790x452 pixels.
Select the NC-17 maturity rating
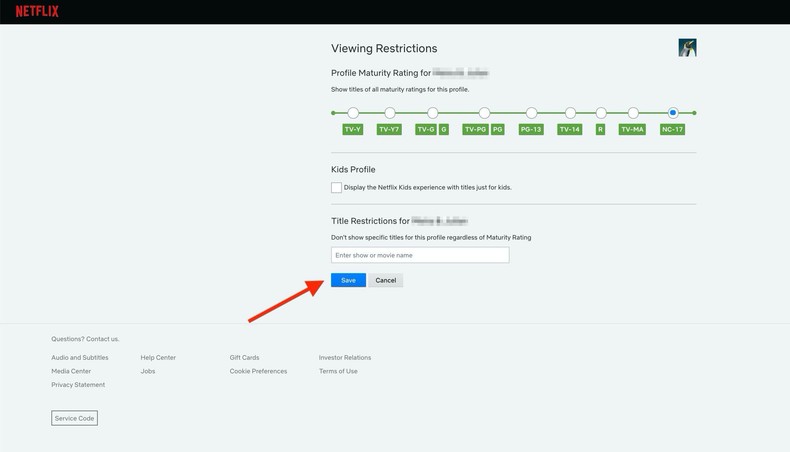coord(673,113)
